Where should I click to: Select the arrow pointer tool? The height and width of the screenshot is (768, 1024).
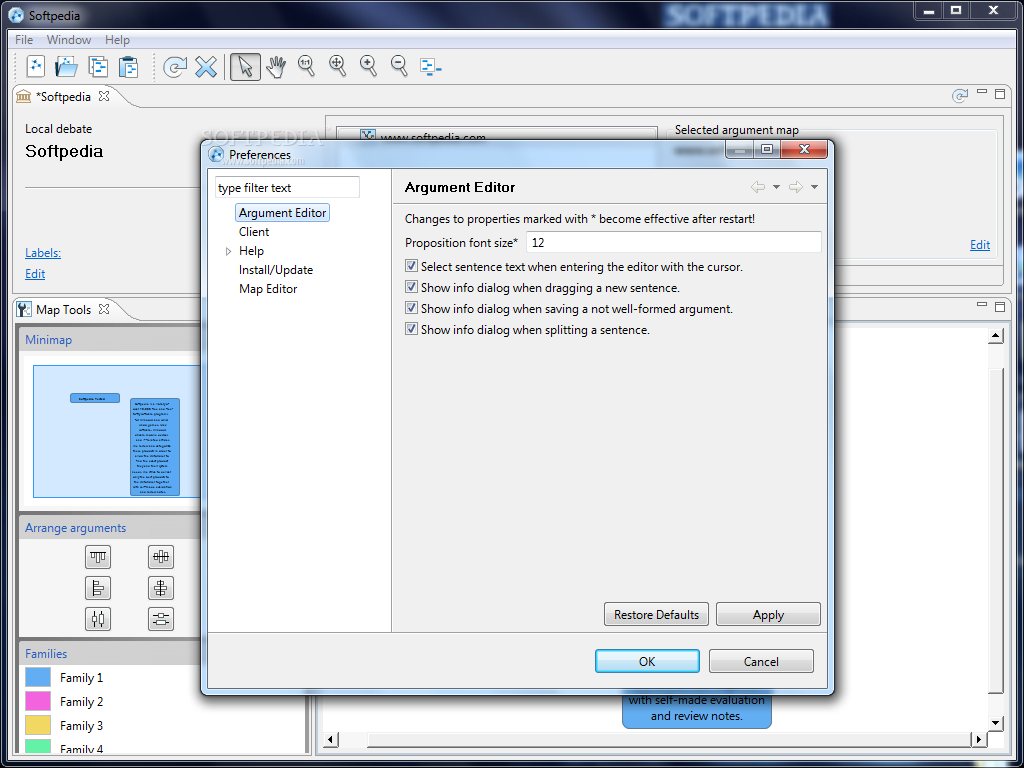246,67
